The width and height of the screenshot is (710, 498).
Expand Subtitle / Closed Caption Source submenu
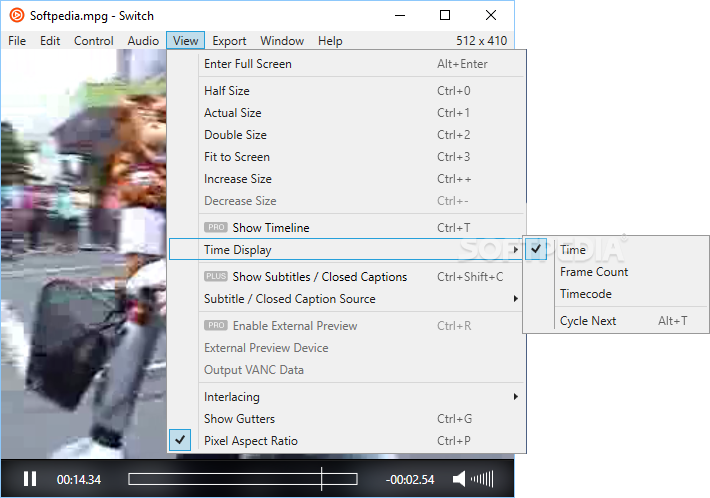pos(516,299)
